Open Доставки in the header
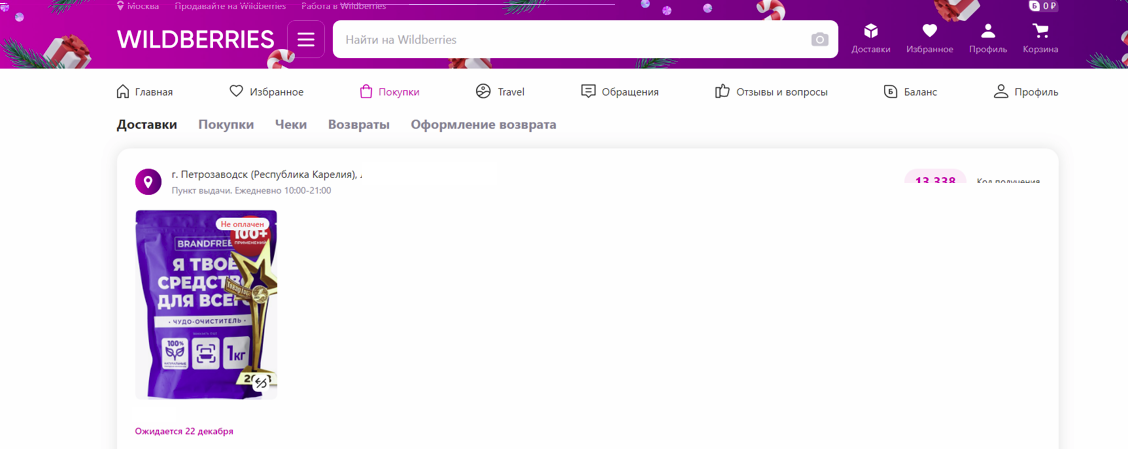The height and width of the screenshot is (449, 1128). click(870, 39)
